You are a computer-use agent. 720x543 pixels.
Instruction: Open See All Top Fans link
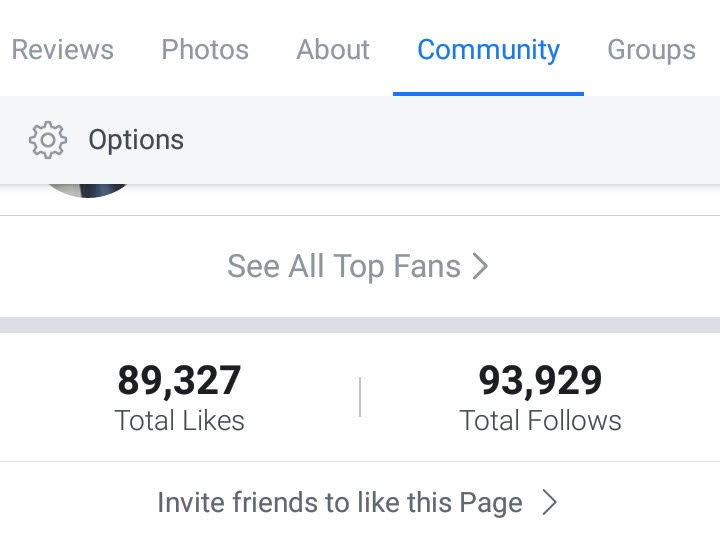pyautogui.click(x=343, y=266)
